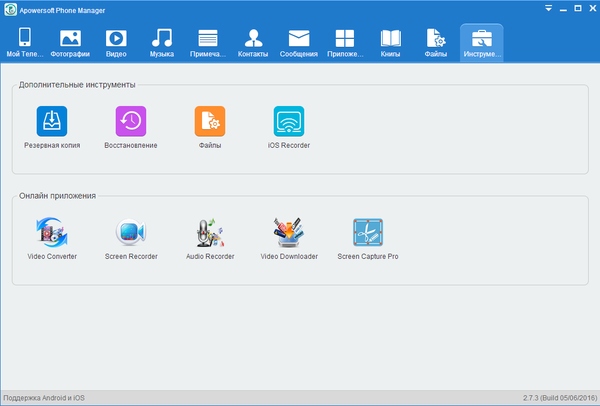Go to the Фотографии tab
Viewport: 600px width, 406px height.
click(x=70, y=43)
